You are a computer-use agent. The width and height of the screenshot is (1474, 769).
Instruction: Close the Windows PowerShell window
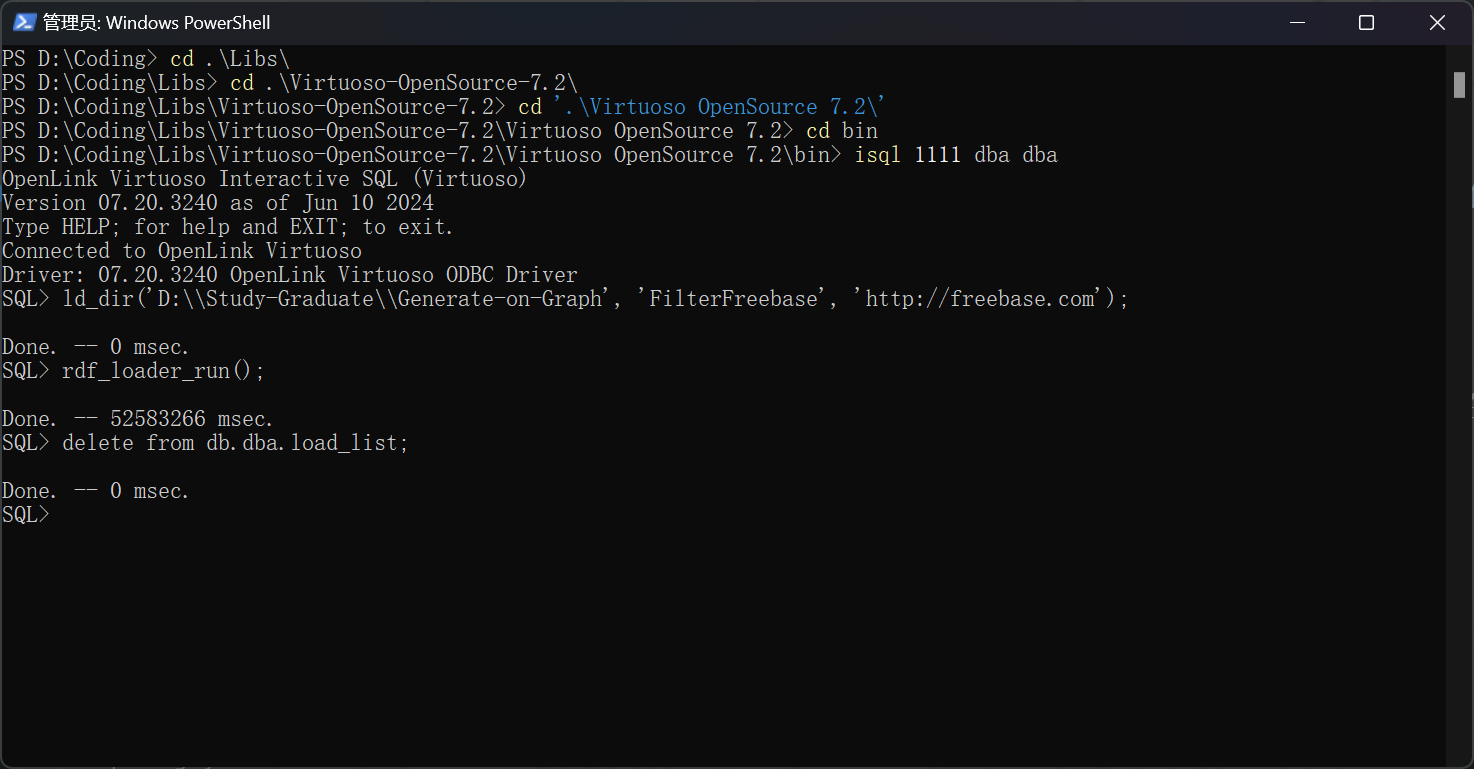pos(1437,22)
